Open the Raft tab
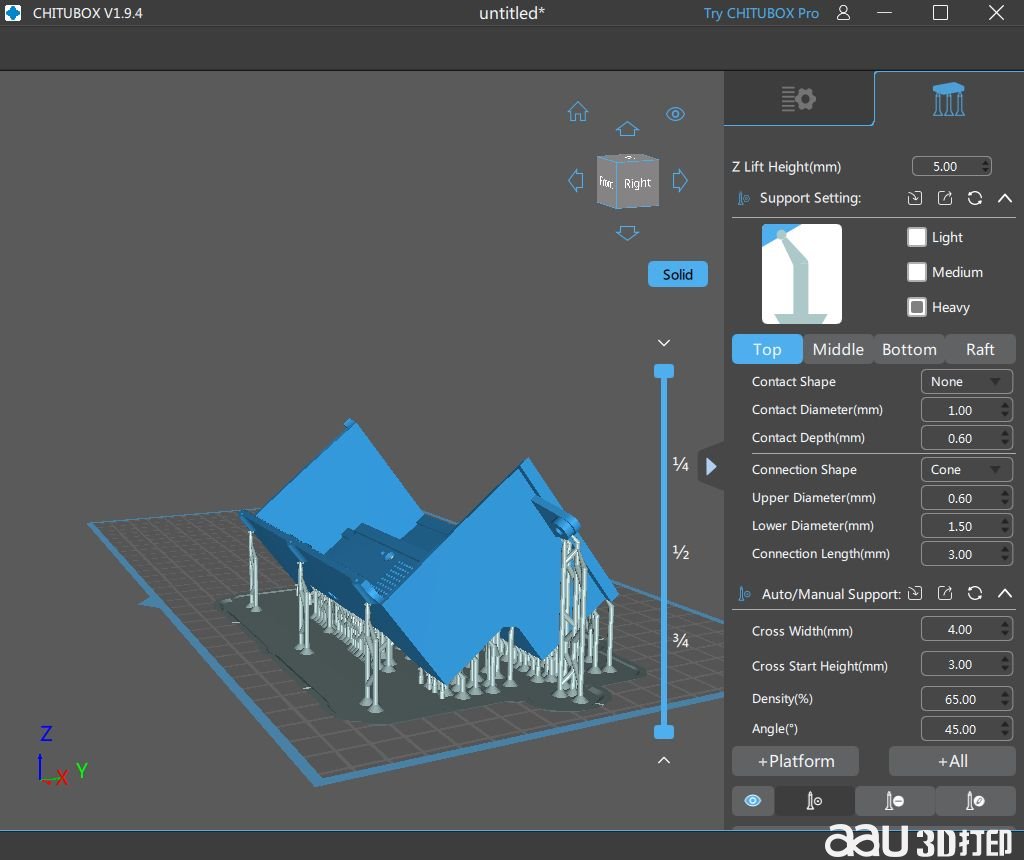Screen dimensions: 1024x860 coord(980,349)
